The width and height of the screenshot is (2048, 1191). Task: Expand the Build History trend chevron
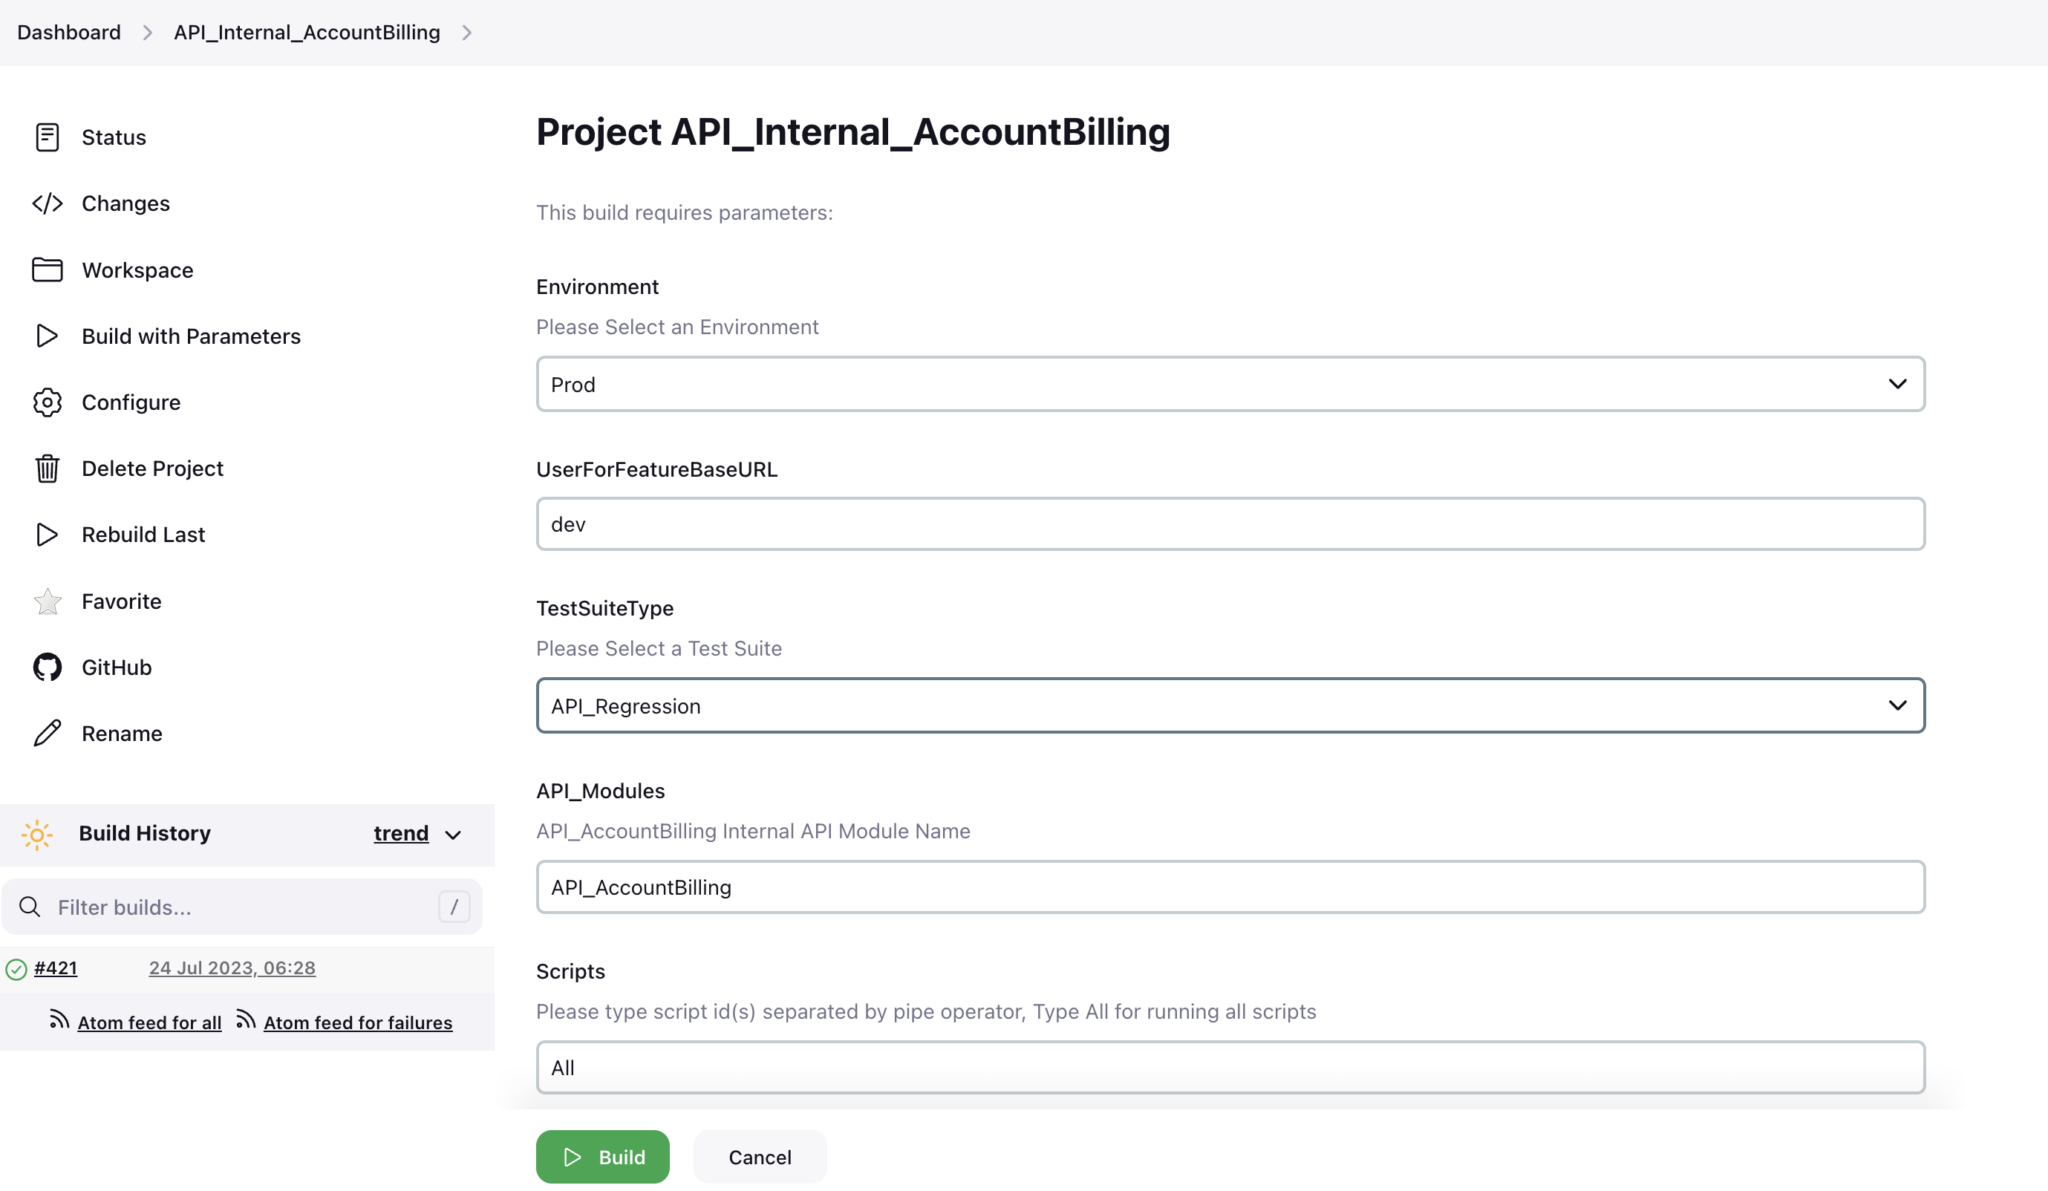453,835
